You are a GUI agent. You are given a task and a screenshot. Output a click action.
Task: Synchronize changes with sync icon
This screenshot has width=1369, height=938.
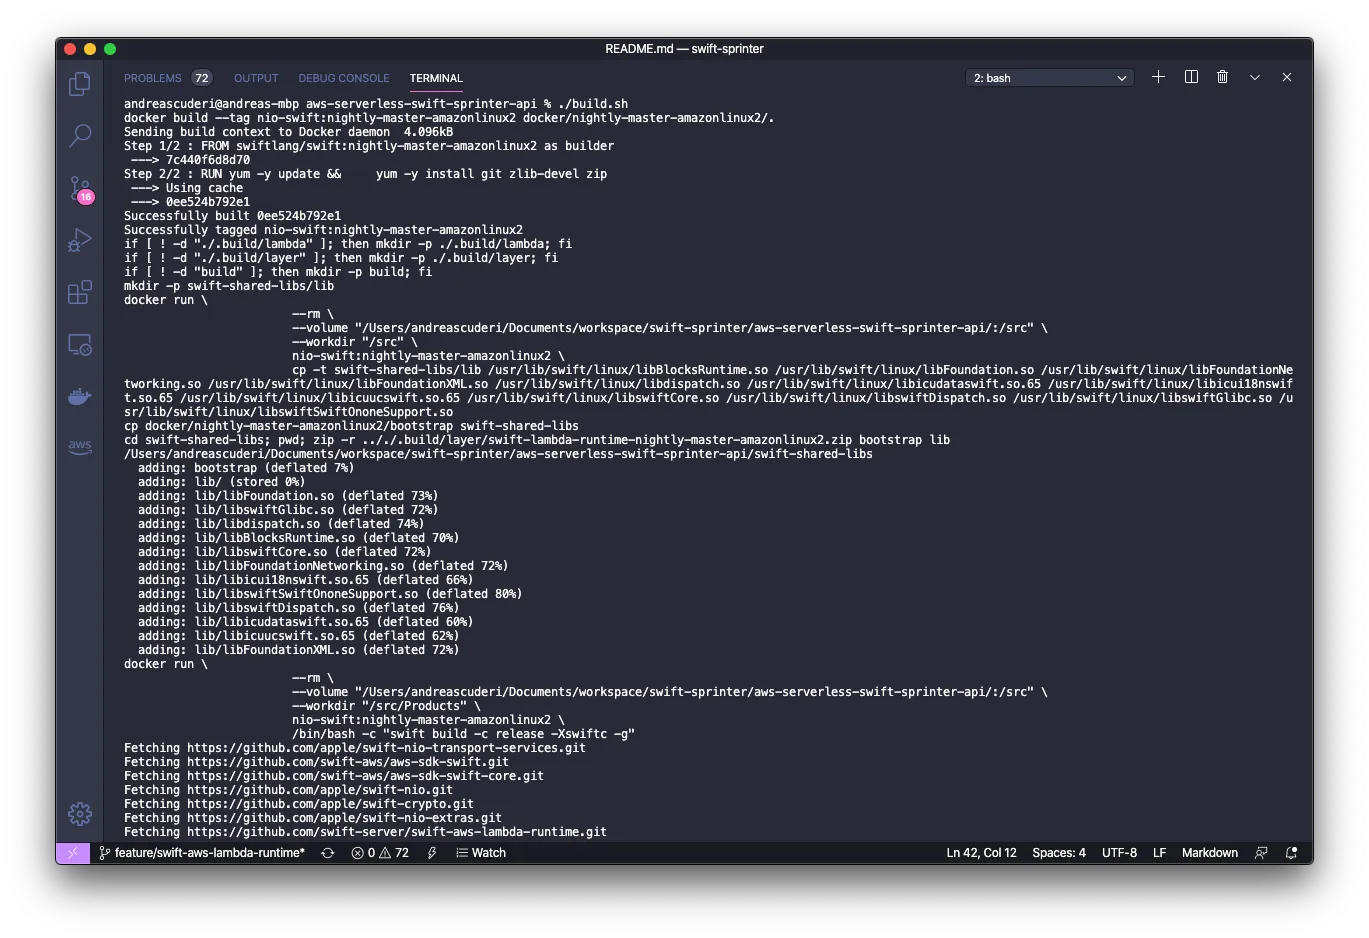[327, 853]
